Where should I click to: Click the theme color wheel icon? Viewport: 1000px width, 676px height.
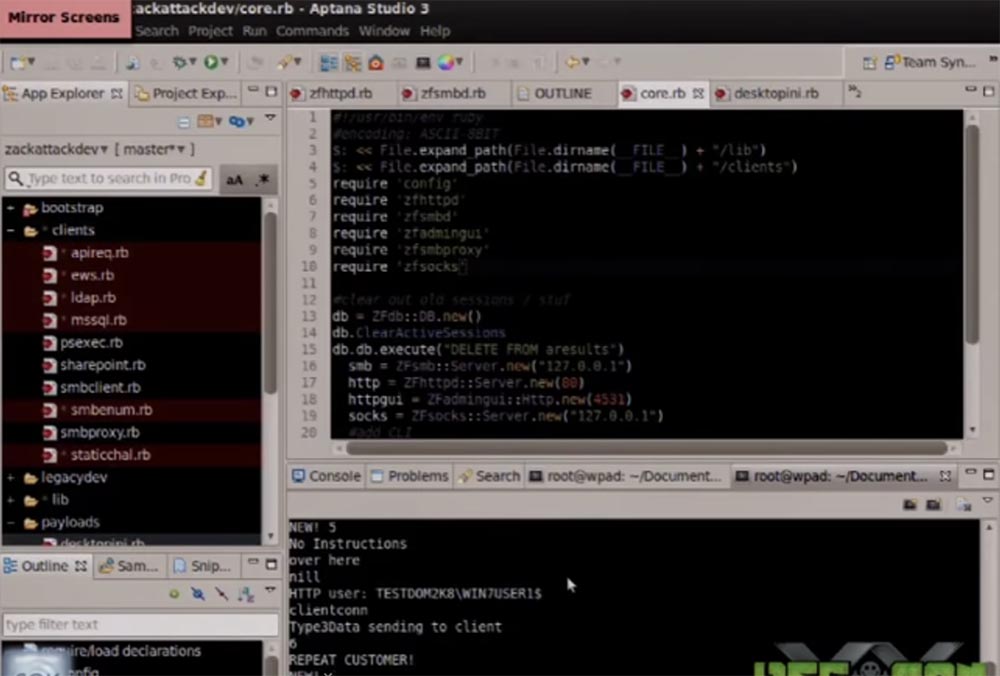446,62
